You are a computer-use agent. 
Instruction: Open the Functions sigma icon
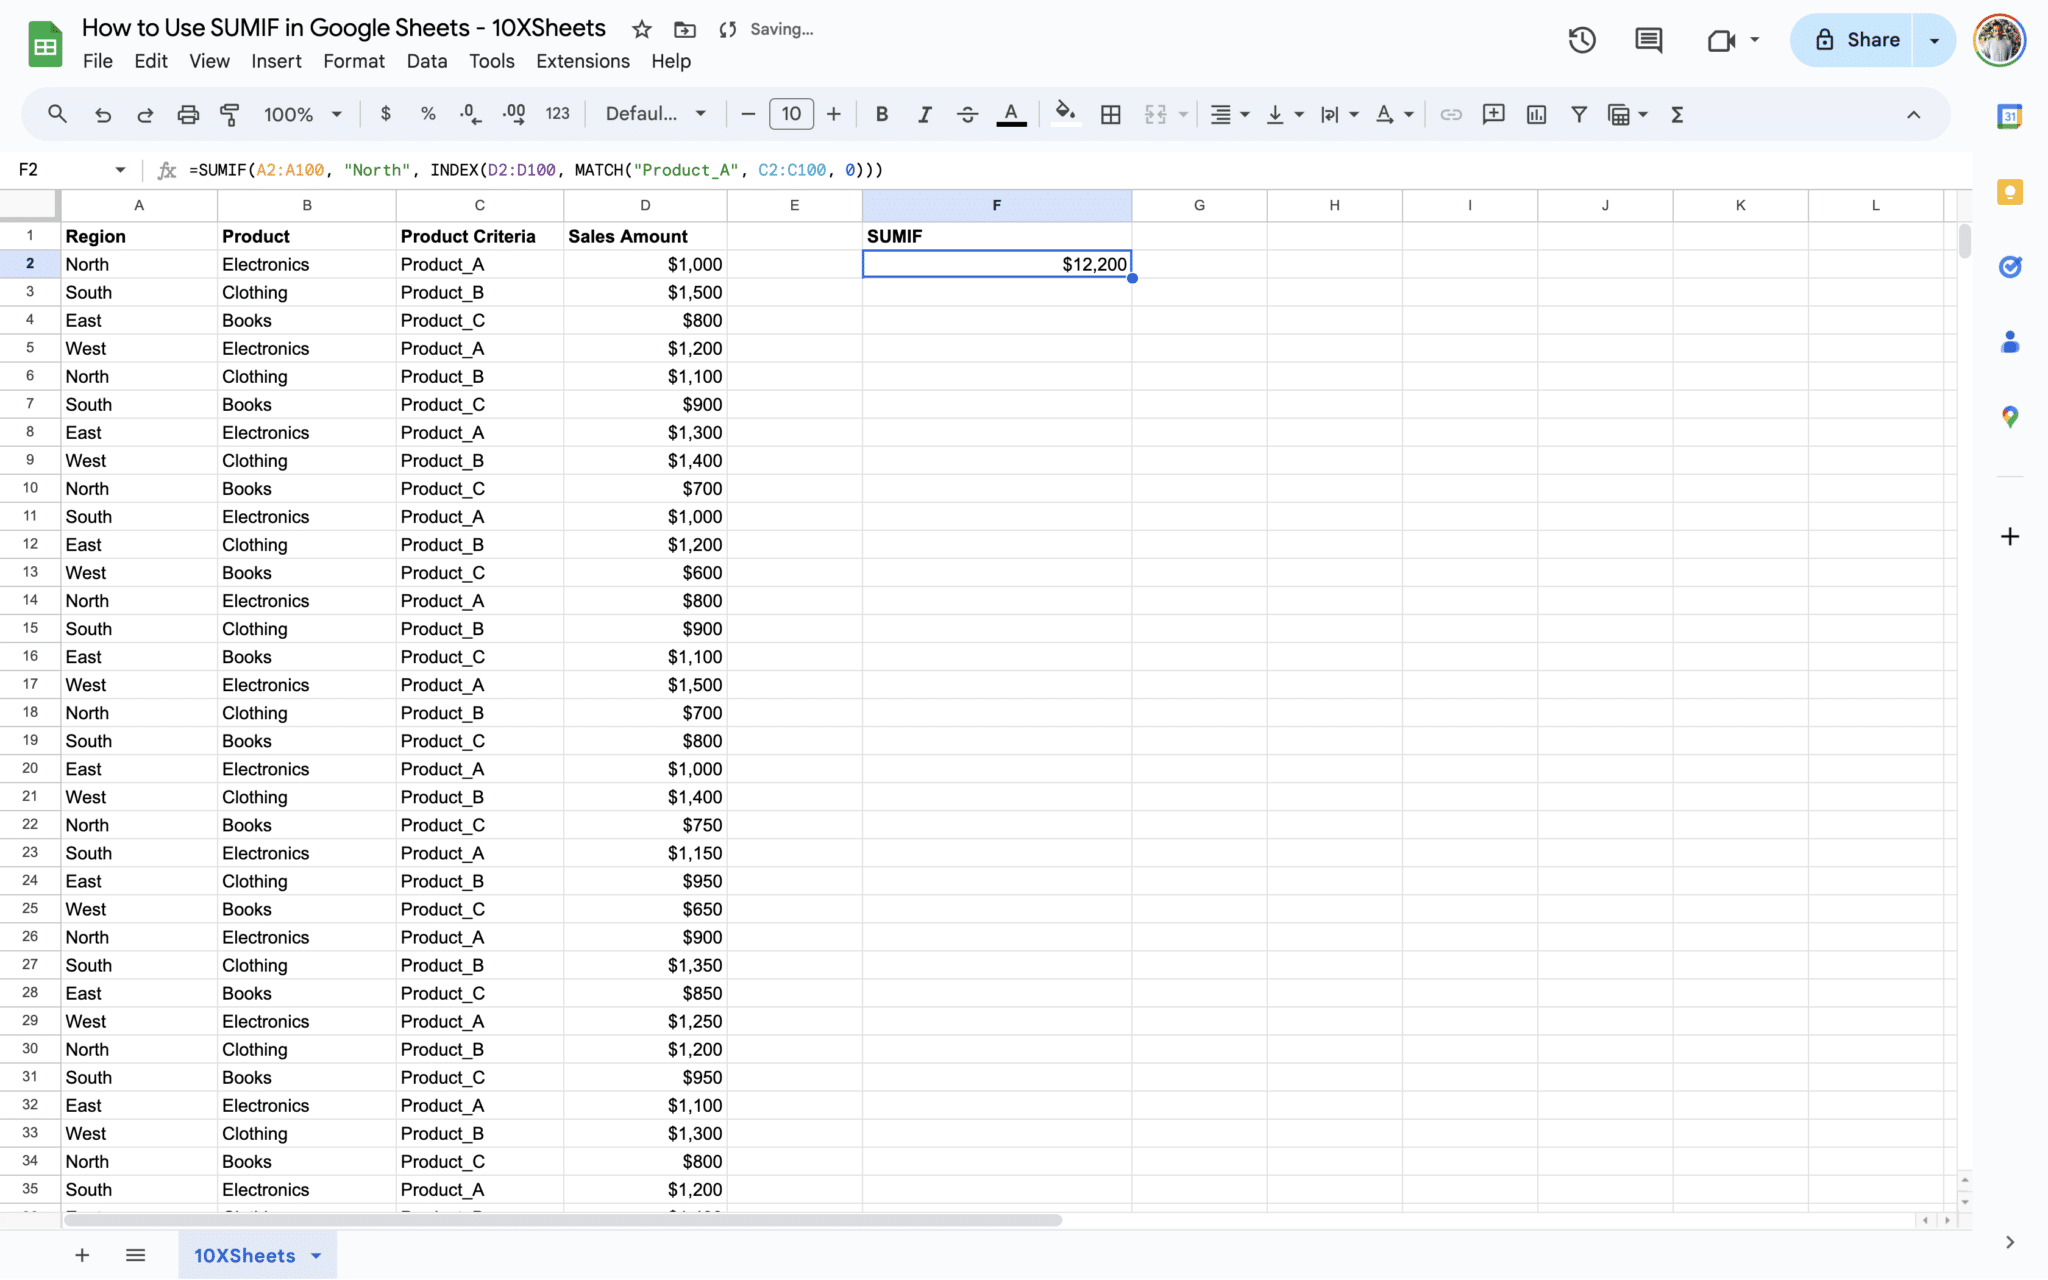pos(1677,114)
